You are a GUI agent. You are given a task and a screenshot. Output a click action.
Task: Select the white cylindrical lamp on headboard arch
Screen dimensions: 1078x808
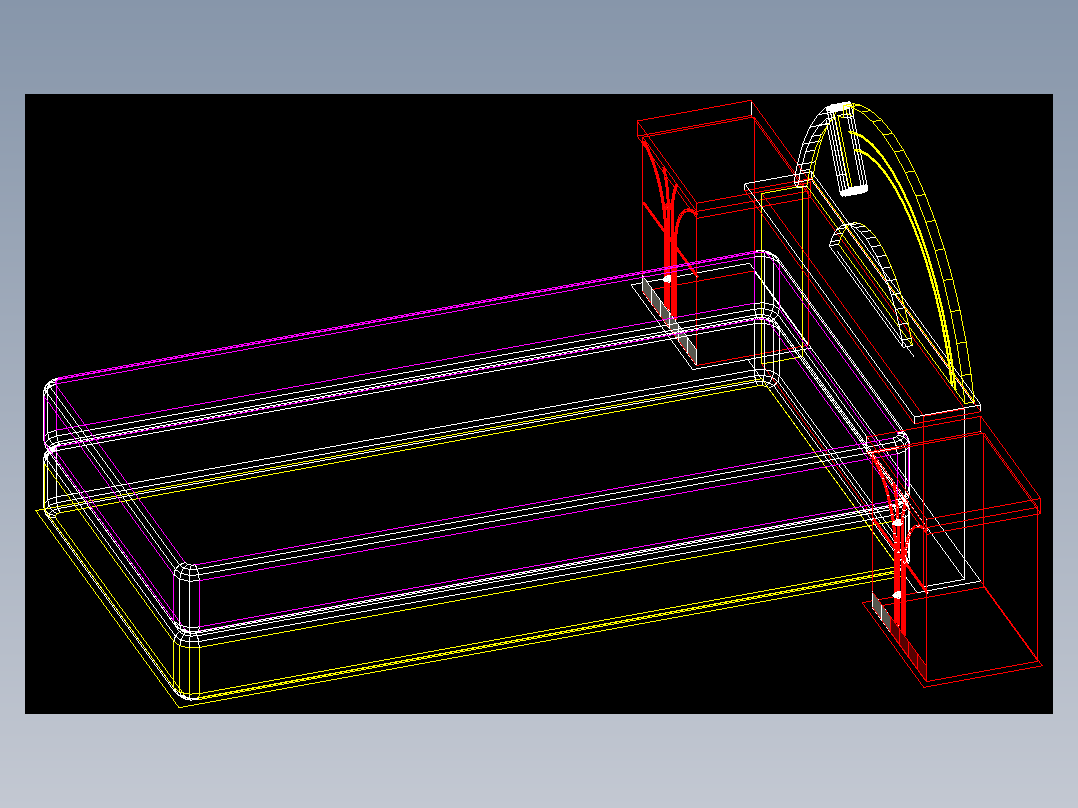[x=848, y=149]
